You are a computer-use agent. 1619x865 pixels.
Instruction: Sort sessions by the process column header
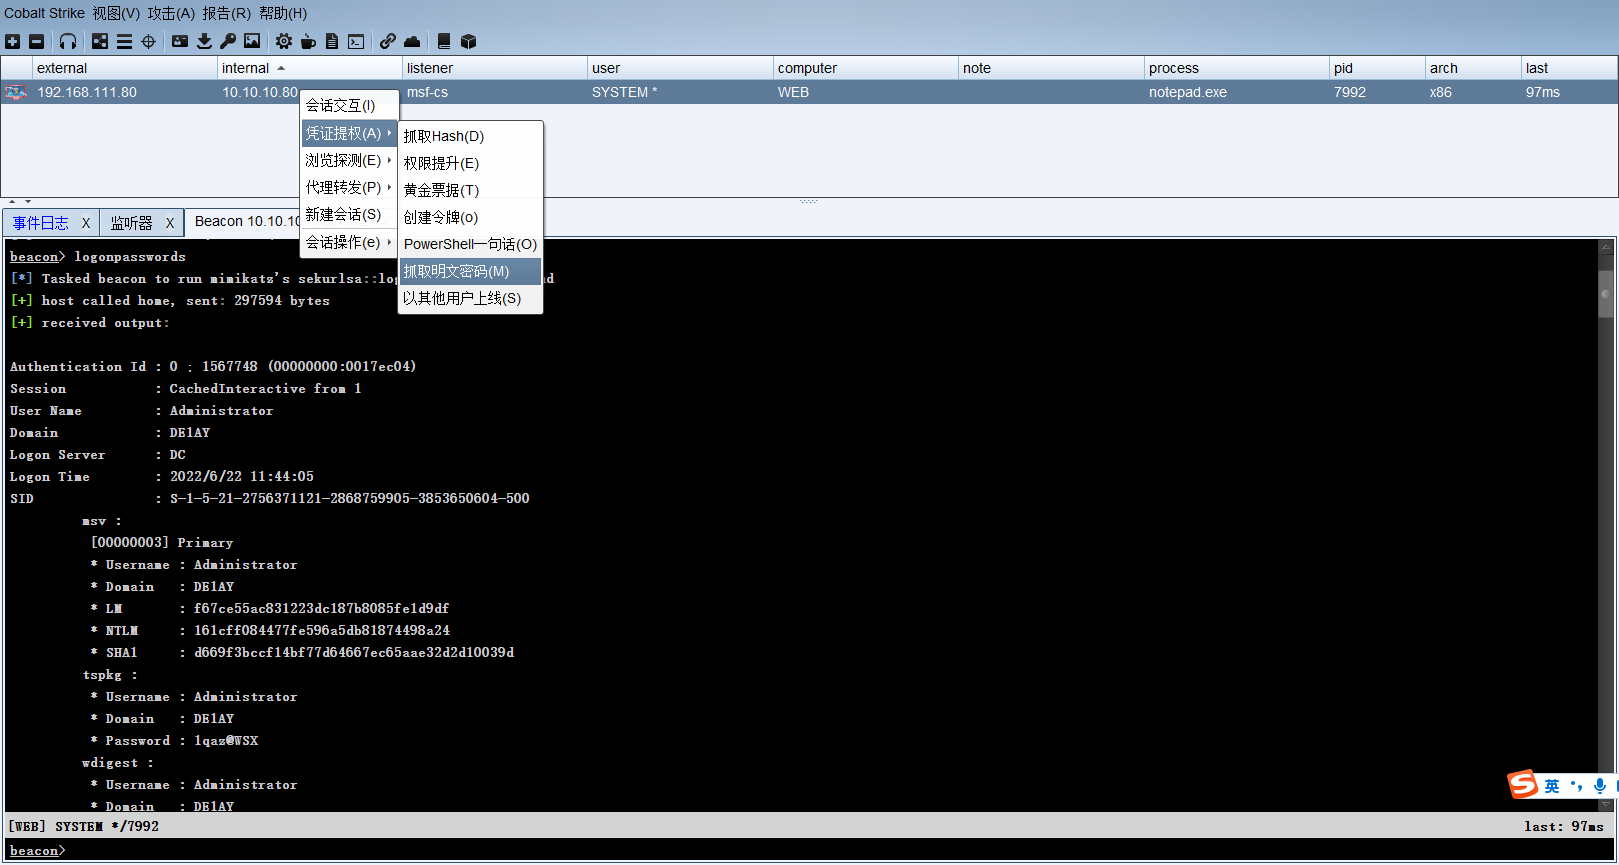(1236, 68)
